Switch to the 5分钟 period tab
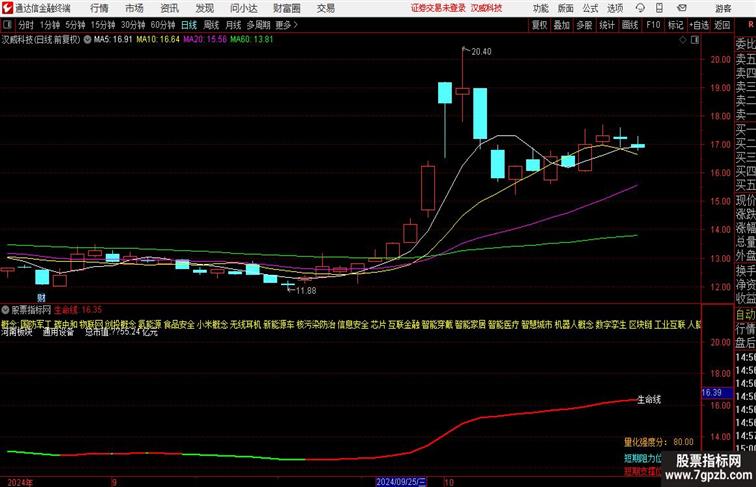Viewport: 756px width, 487px height. click(75, 25)
